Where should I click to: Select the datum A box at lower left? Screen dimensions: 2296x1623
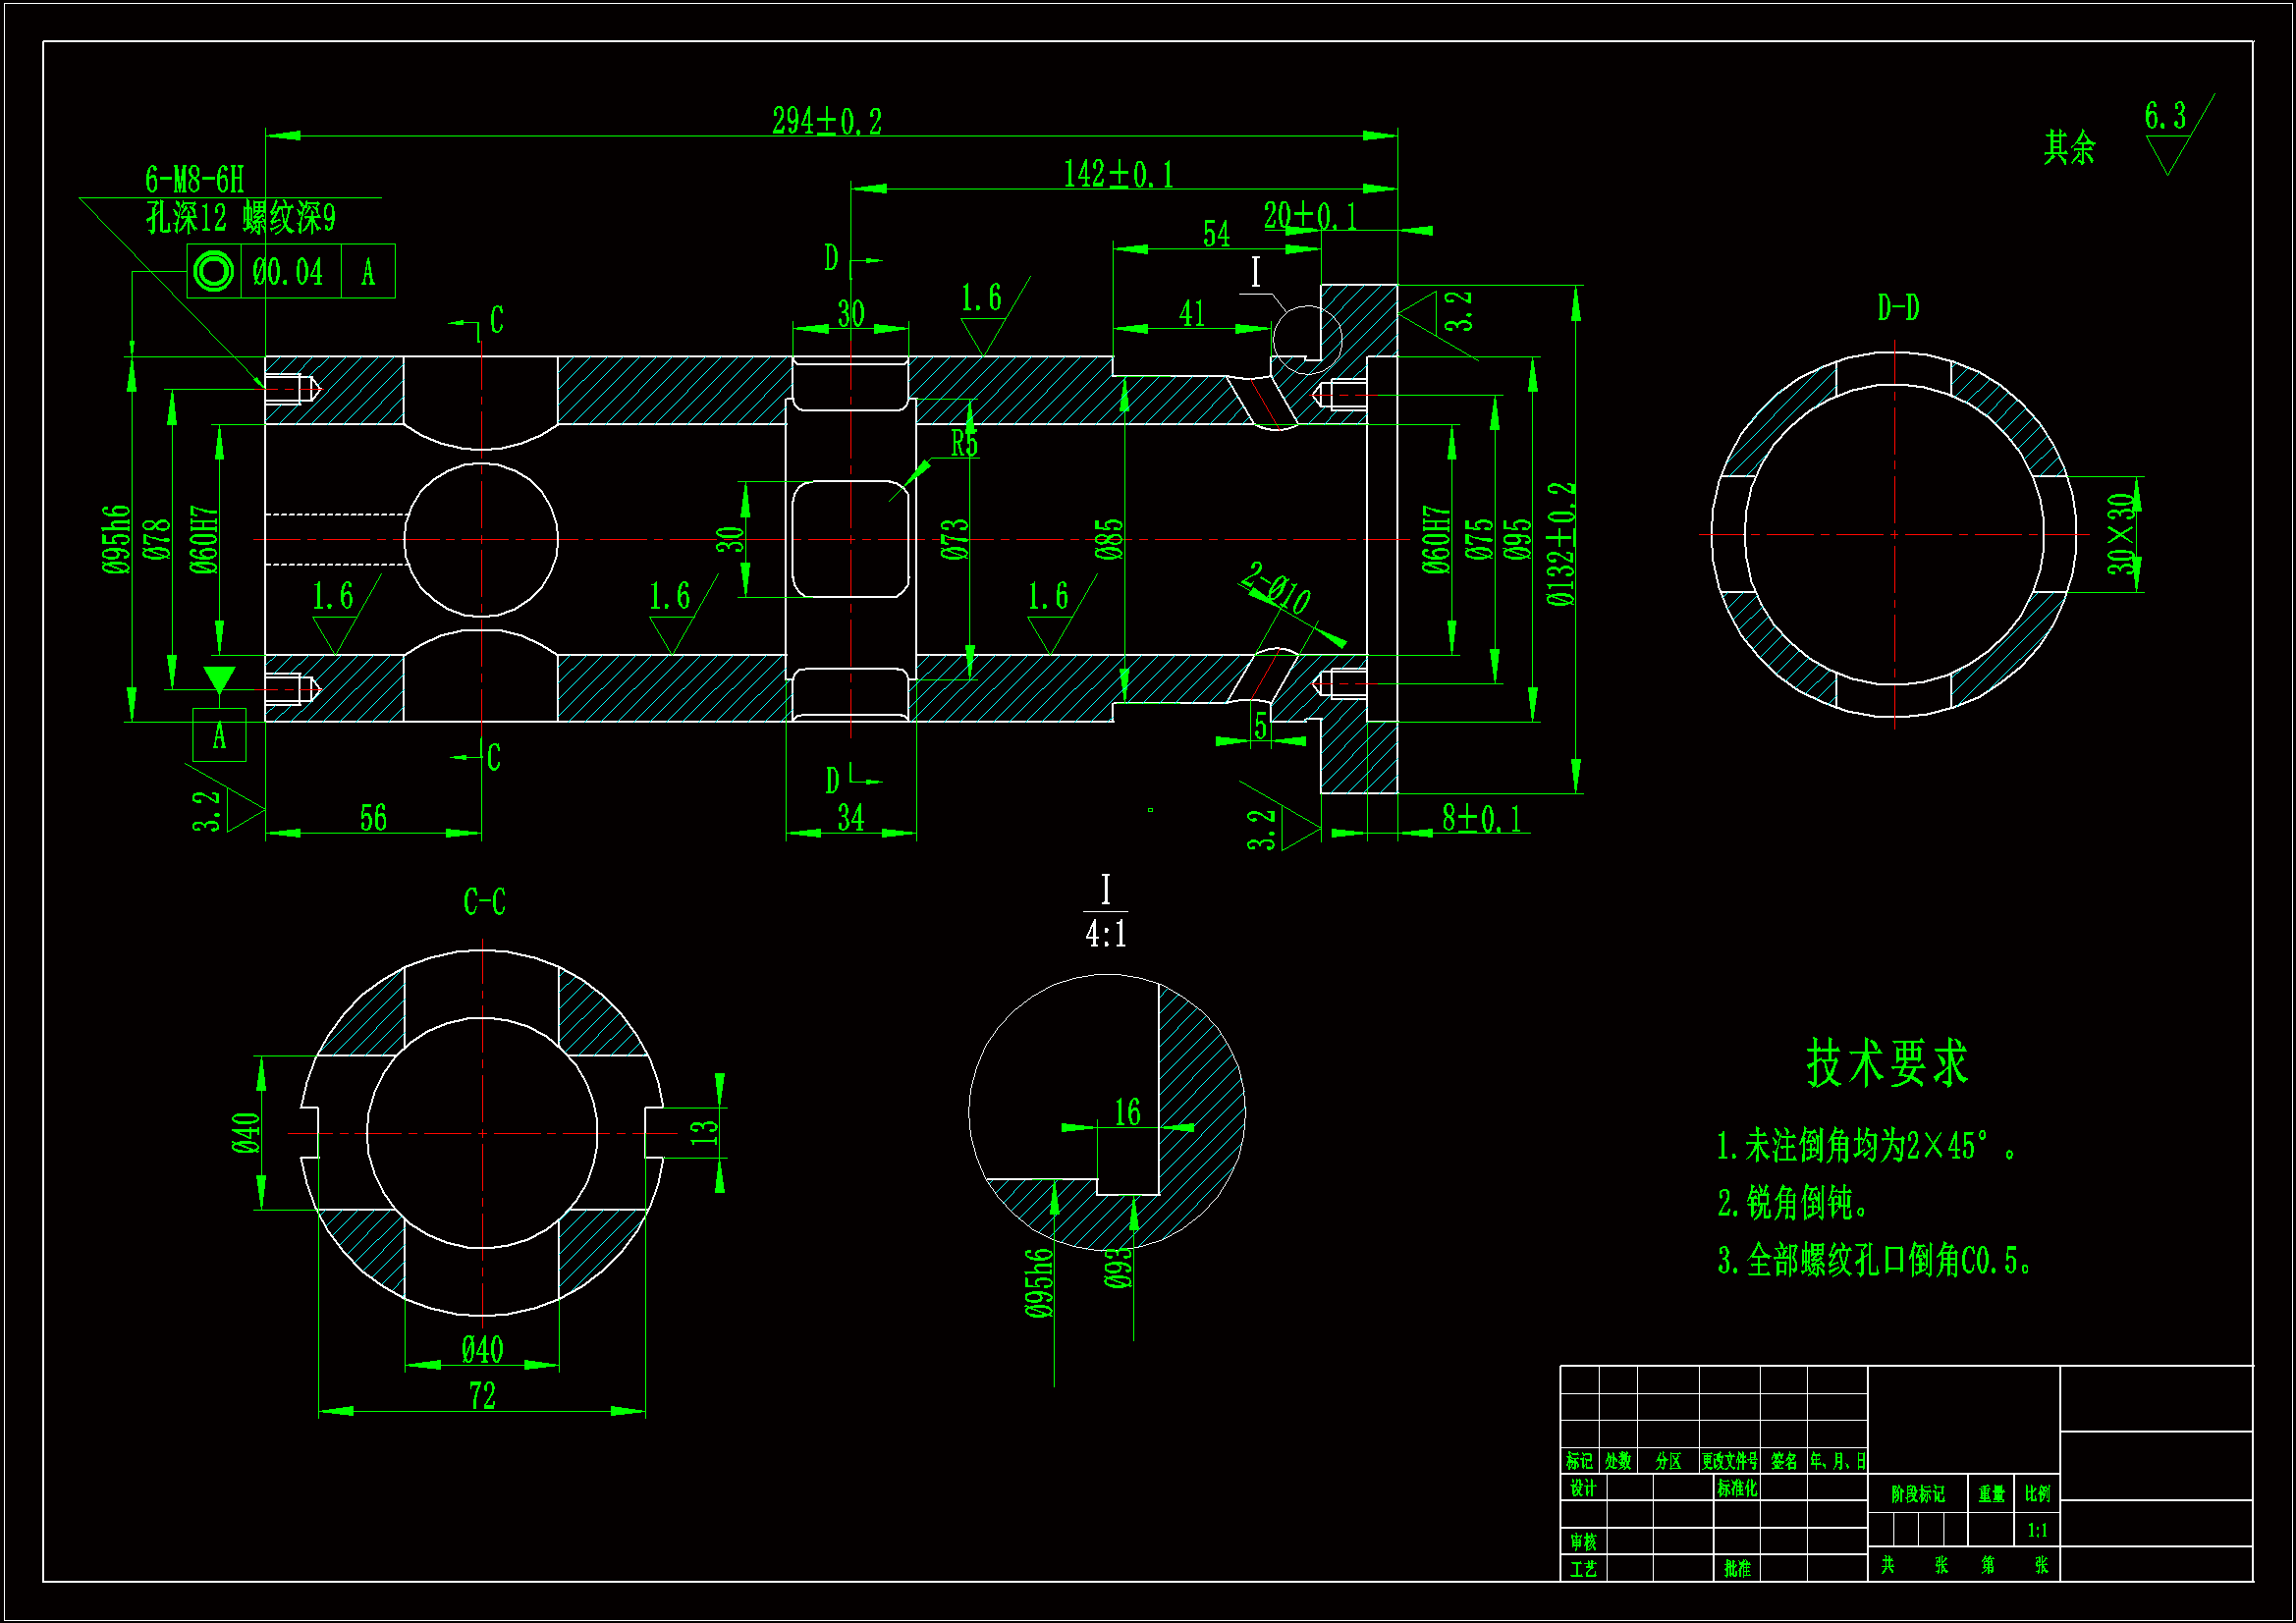click(219, 736)
